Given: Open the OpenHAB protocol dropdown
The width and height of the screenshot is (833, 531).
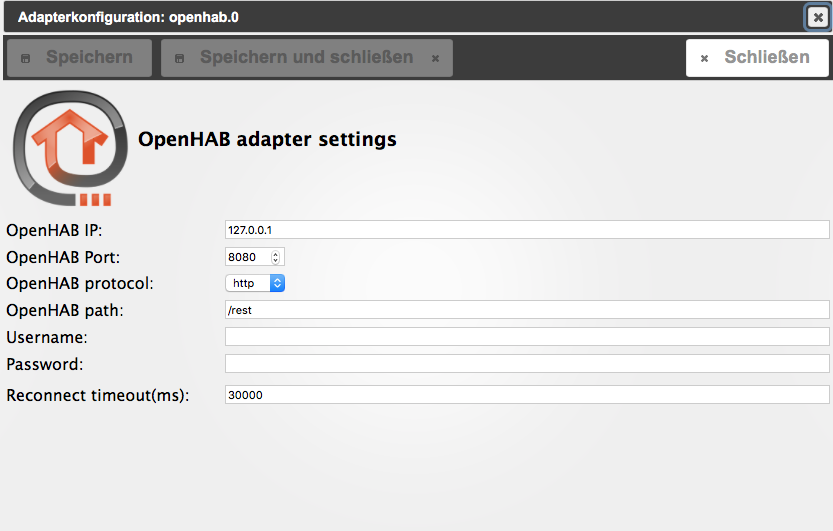Looking at the screenshot, I should coord(255,283).
